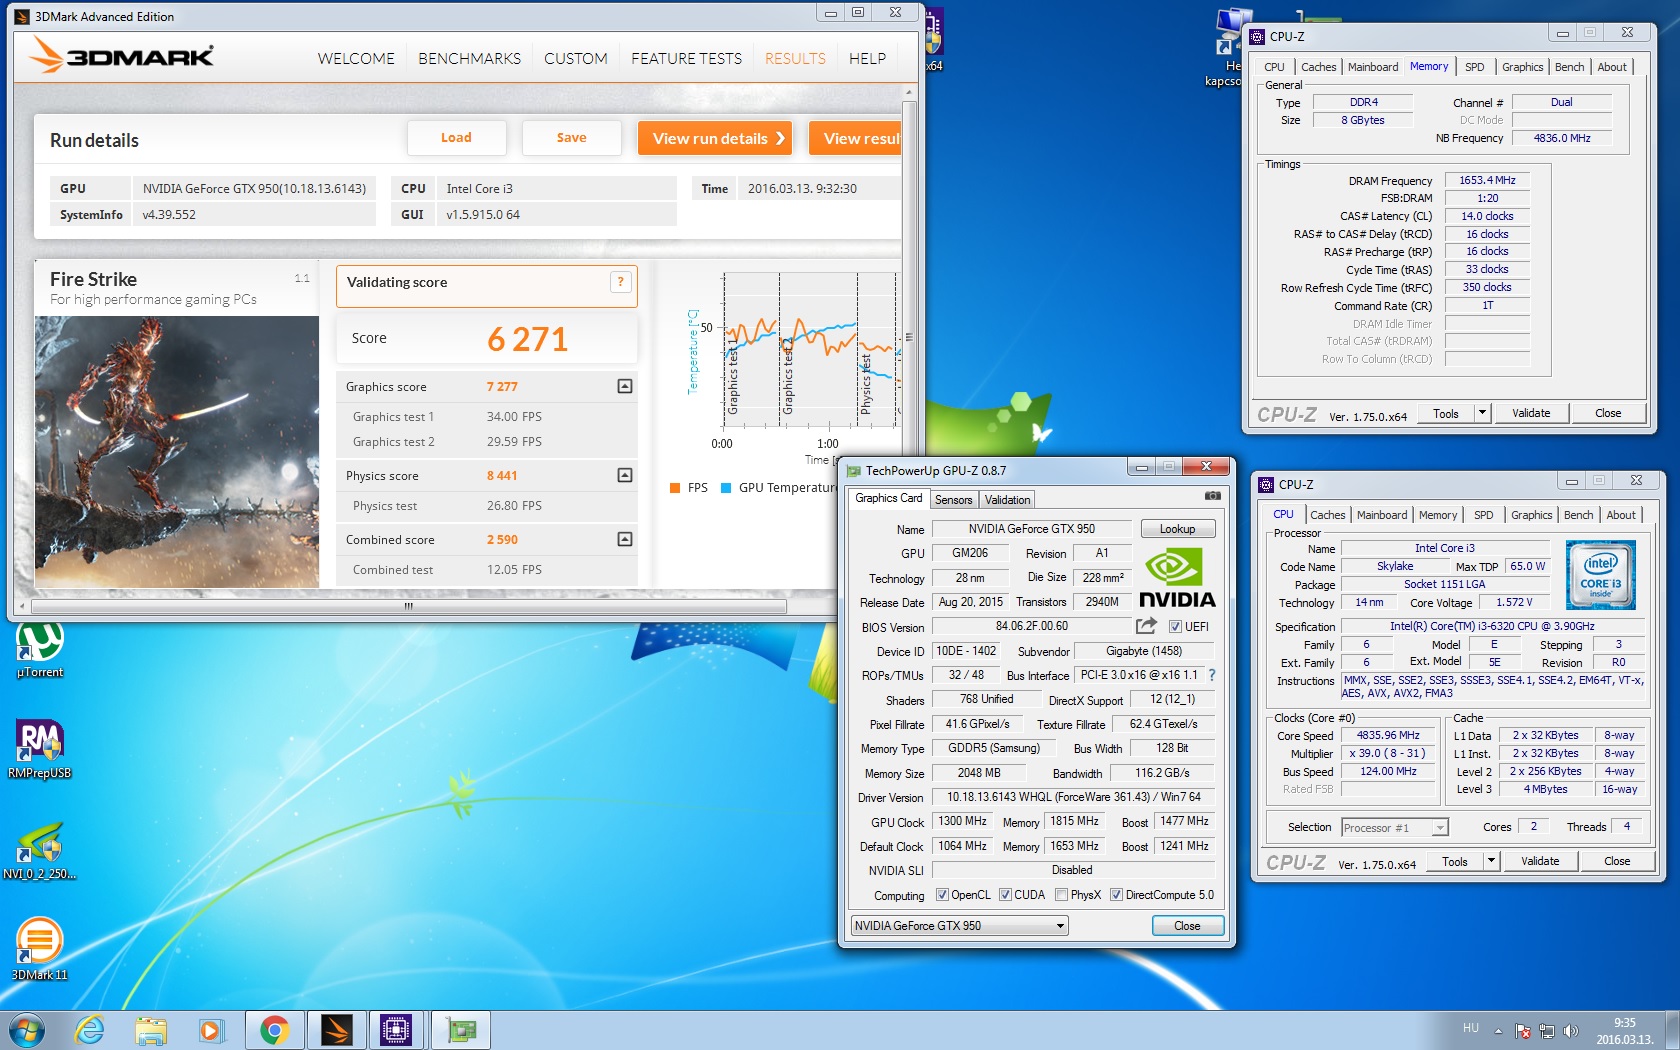Switch to the Validation tab in GPU-Z
Viewport: 1680px width, 1050px height.
click(x=1007, y=500)
